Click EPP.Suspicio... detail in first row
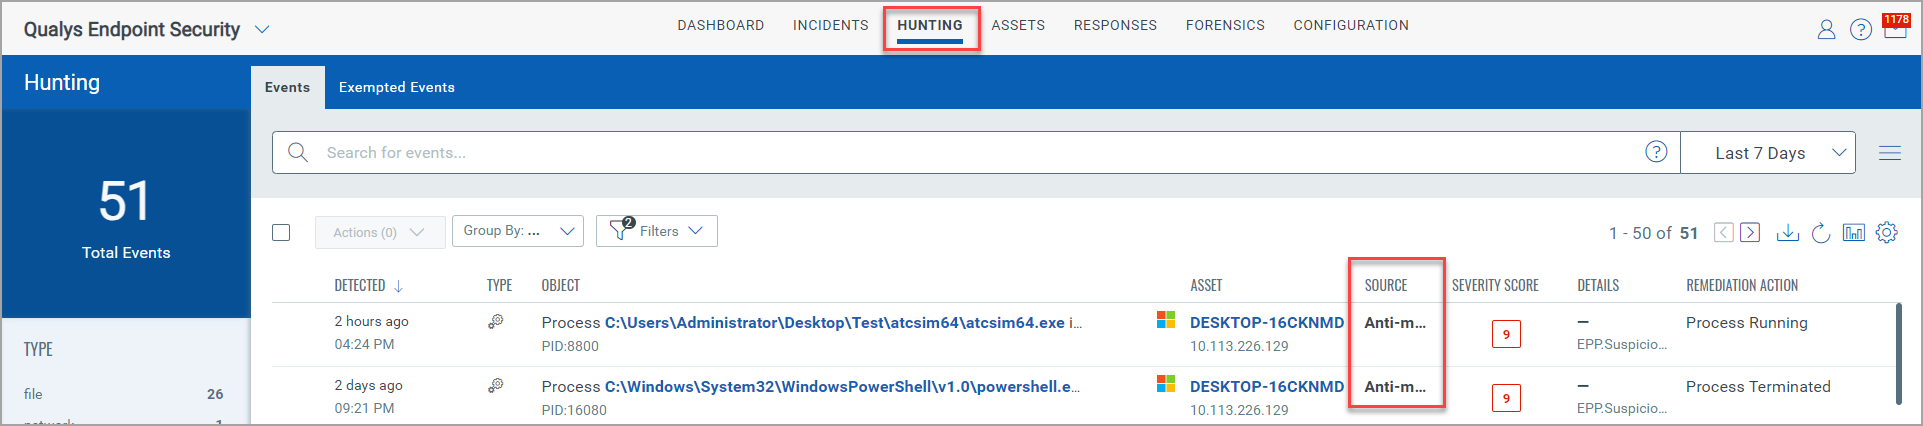Screen dimensions: 1923x426 [1622, 344]
